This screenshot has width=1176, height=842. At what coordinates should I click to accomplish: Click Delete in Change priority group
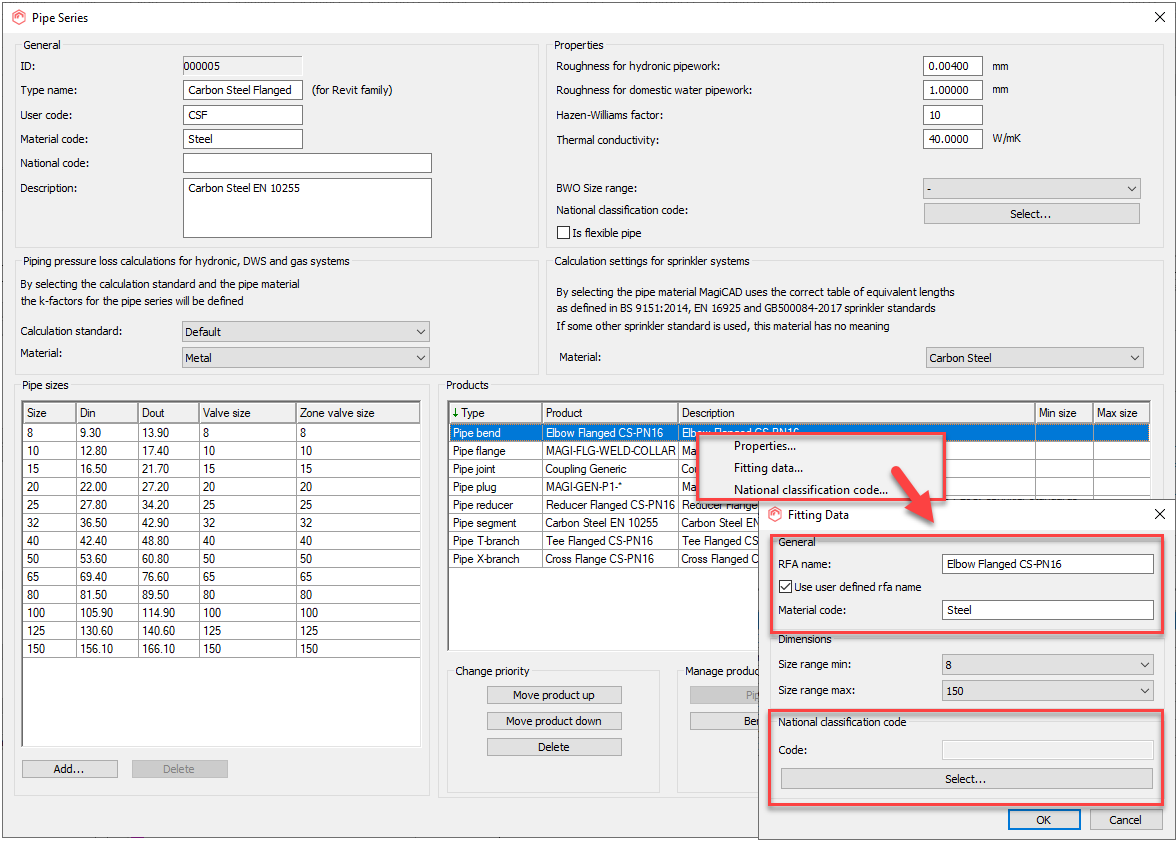[554, 748]
